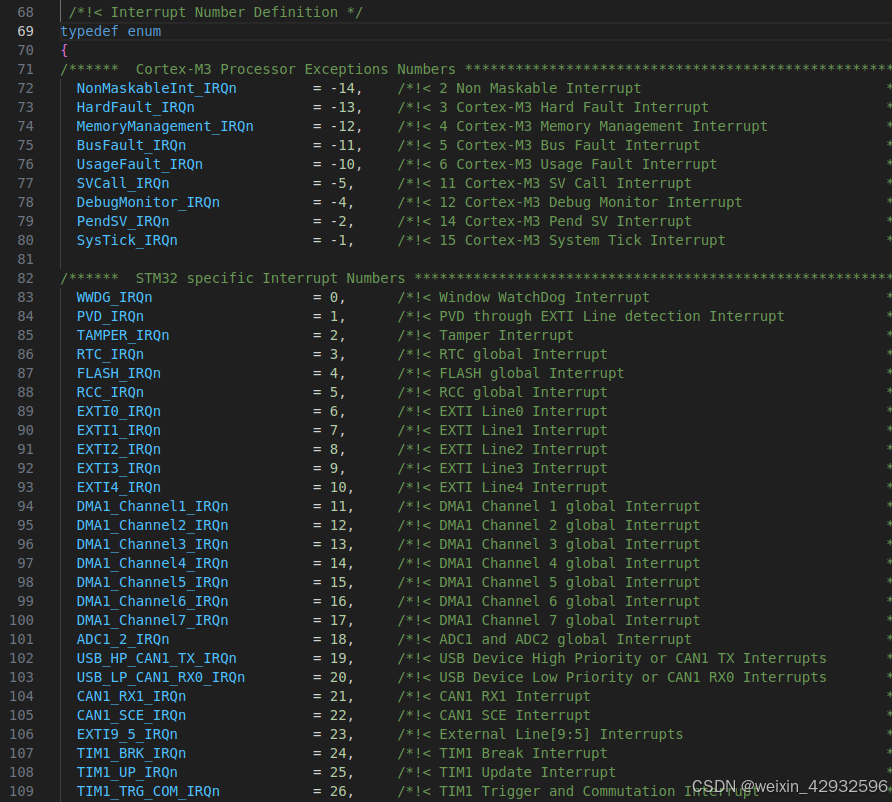
Task: Click TIM1_UP_IRQn identifier
Action: (127, 772)
